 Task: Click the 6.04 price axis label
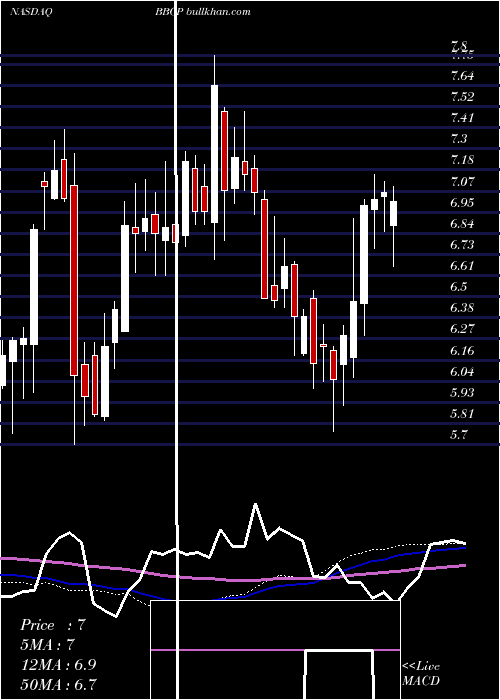pos(462,372)
